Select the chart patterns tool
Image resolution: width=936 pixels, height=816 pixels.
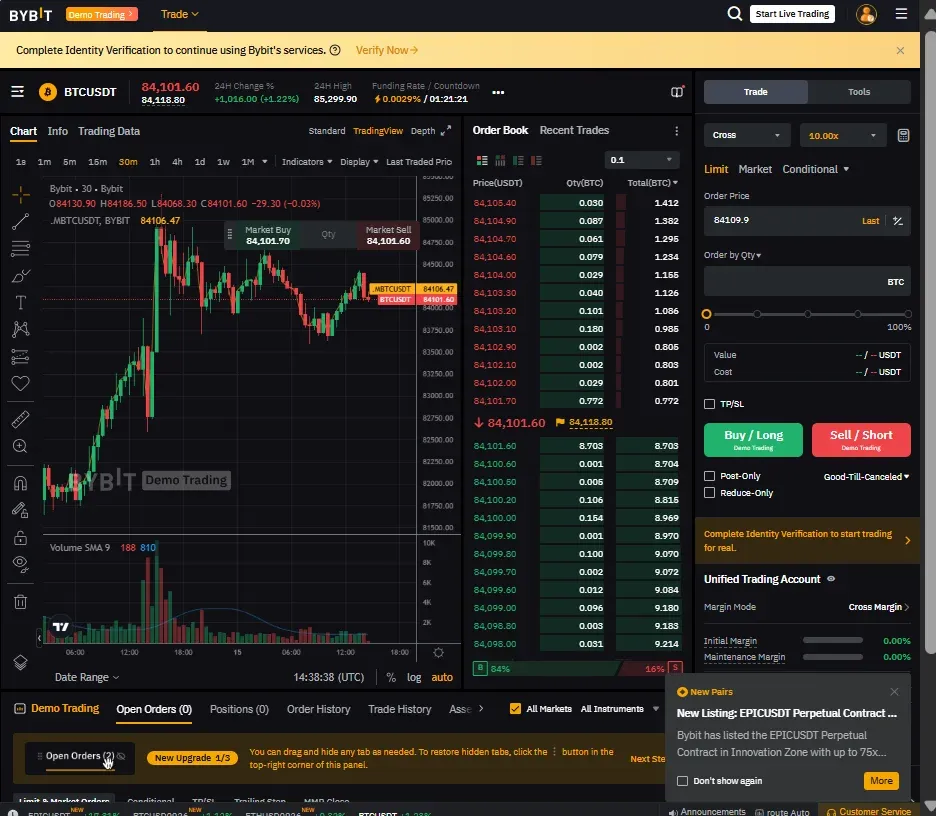pos(20,329)
